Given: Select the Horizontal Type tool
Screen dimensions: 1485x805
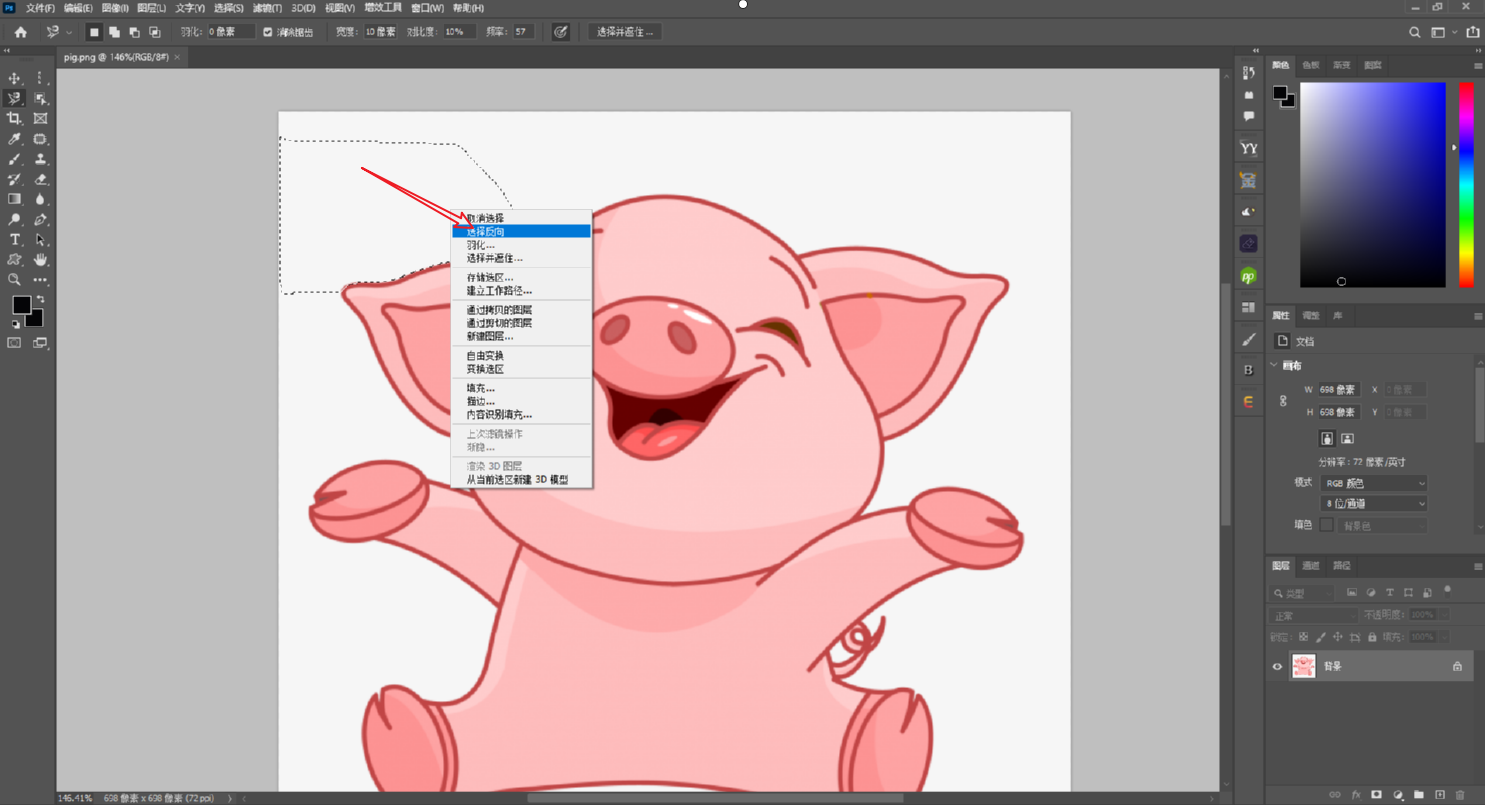Looking at the screenshot, I should pos(14,240).
